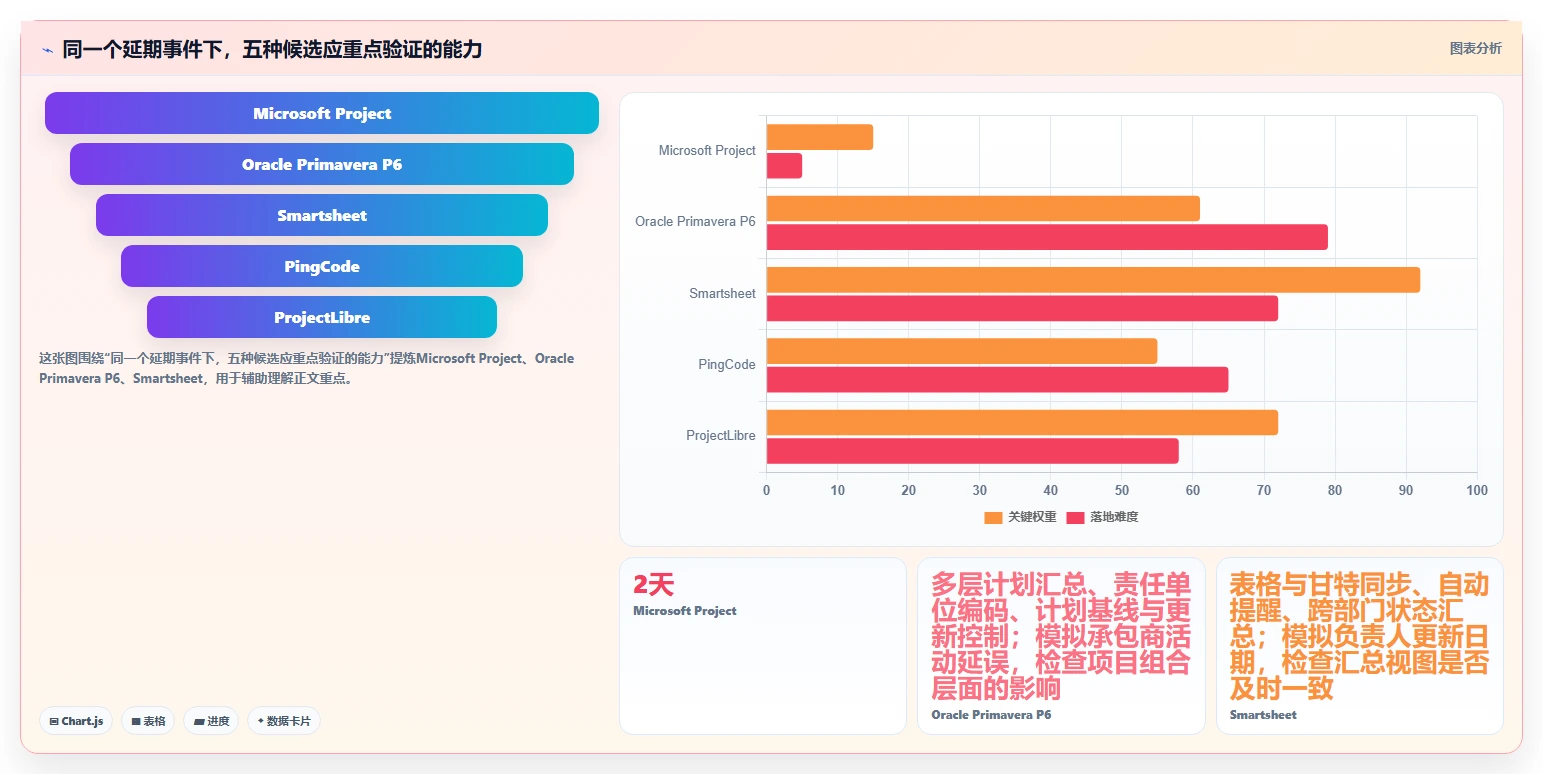Click the 2天 value in the data card
Image resolution: width=1543 pixels, height=774 pixels.
click(654, 585)
